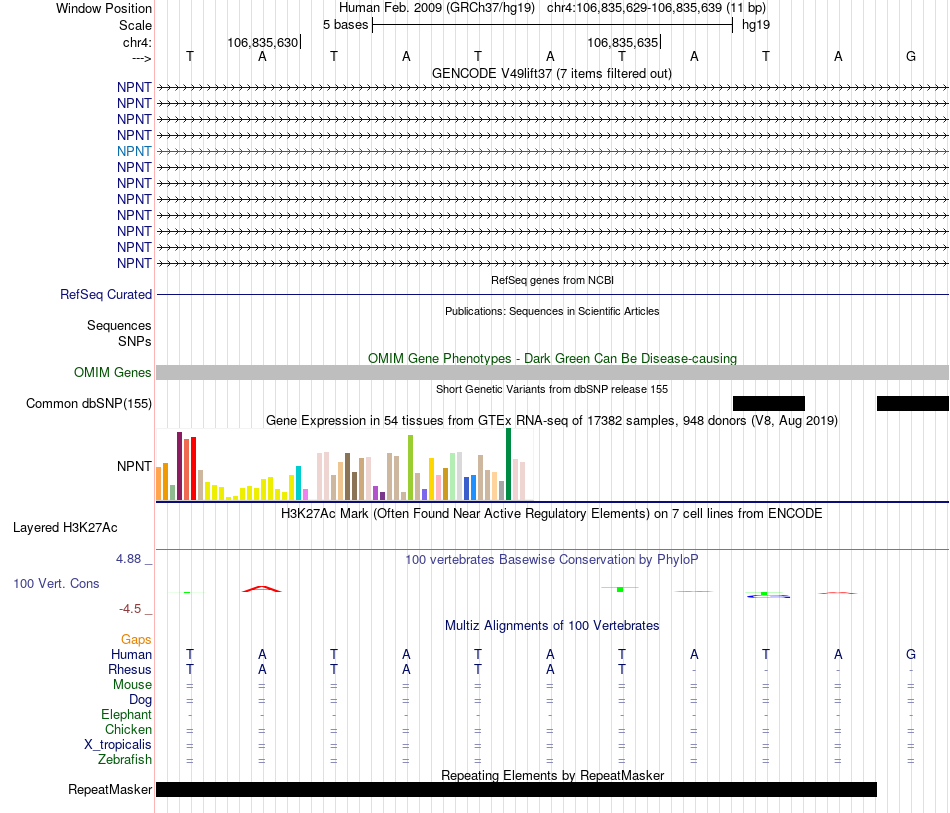950x813 pixels.
Task: Click the black RepeatMasker element bar
Action: click(516, 789)
